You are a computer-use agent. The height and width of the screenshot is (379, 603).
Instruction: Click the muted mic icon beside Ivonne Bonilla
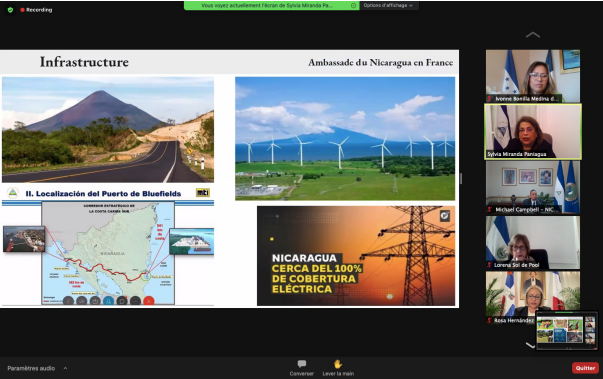pyautogui.click(x=490, y=99)
